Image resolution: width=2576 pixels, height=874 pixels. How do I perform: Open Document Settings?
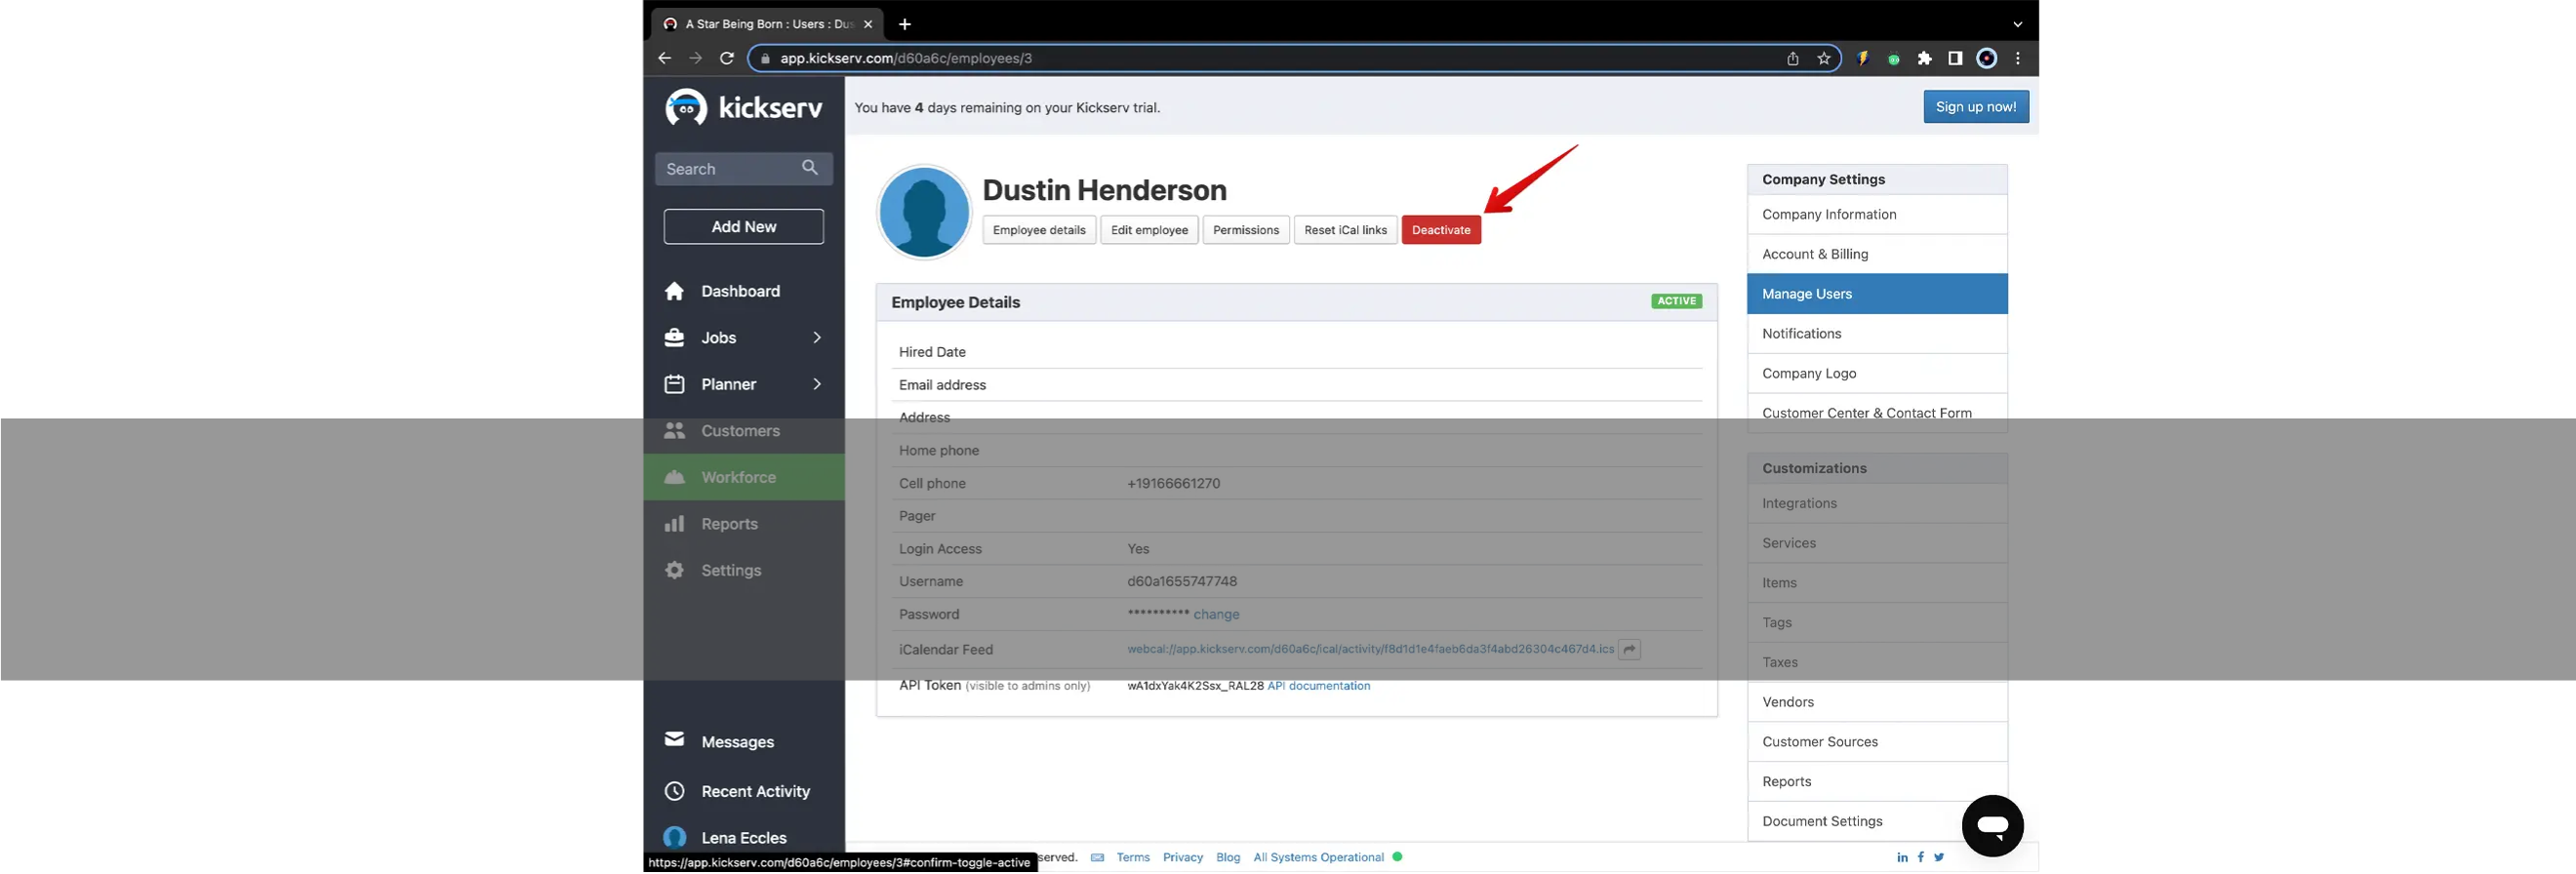1877,822
